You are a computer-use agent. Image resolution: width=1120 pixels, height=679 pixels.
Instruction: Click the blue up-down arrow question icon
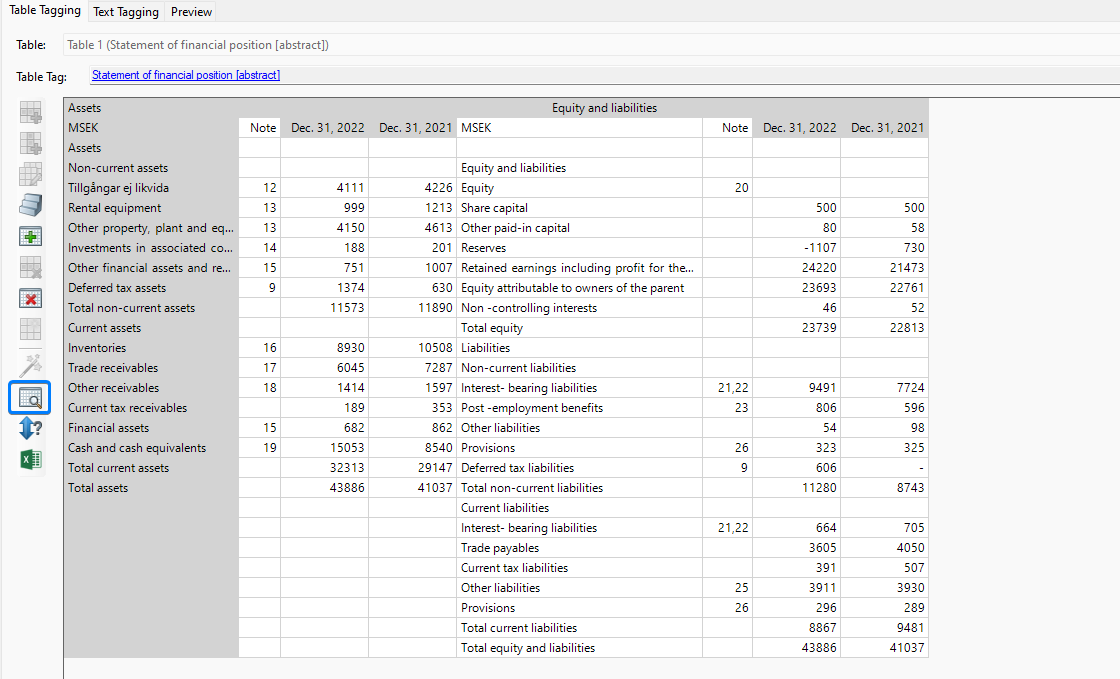(31, 428)
